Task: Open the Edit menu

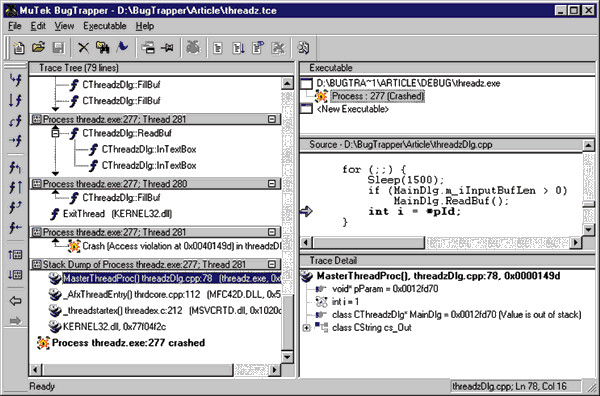Action: 38,26
